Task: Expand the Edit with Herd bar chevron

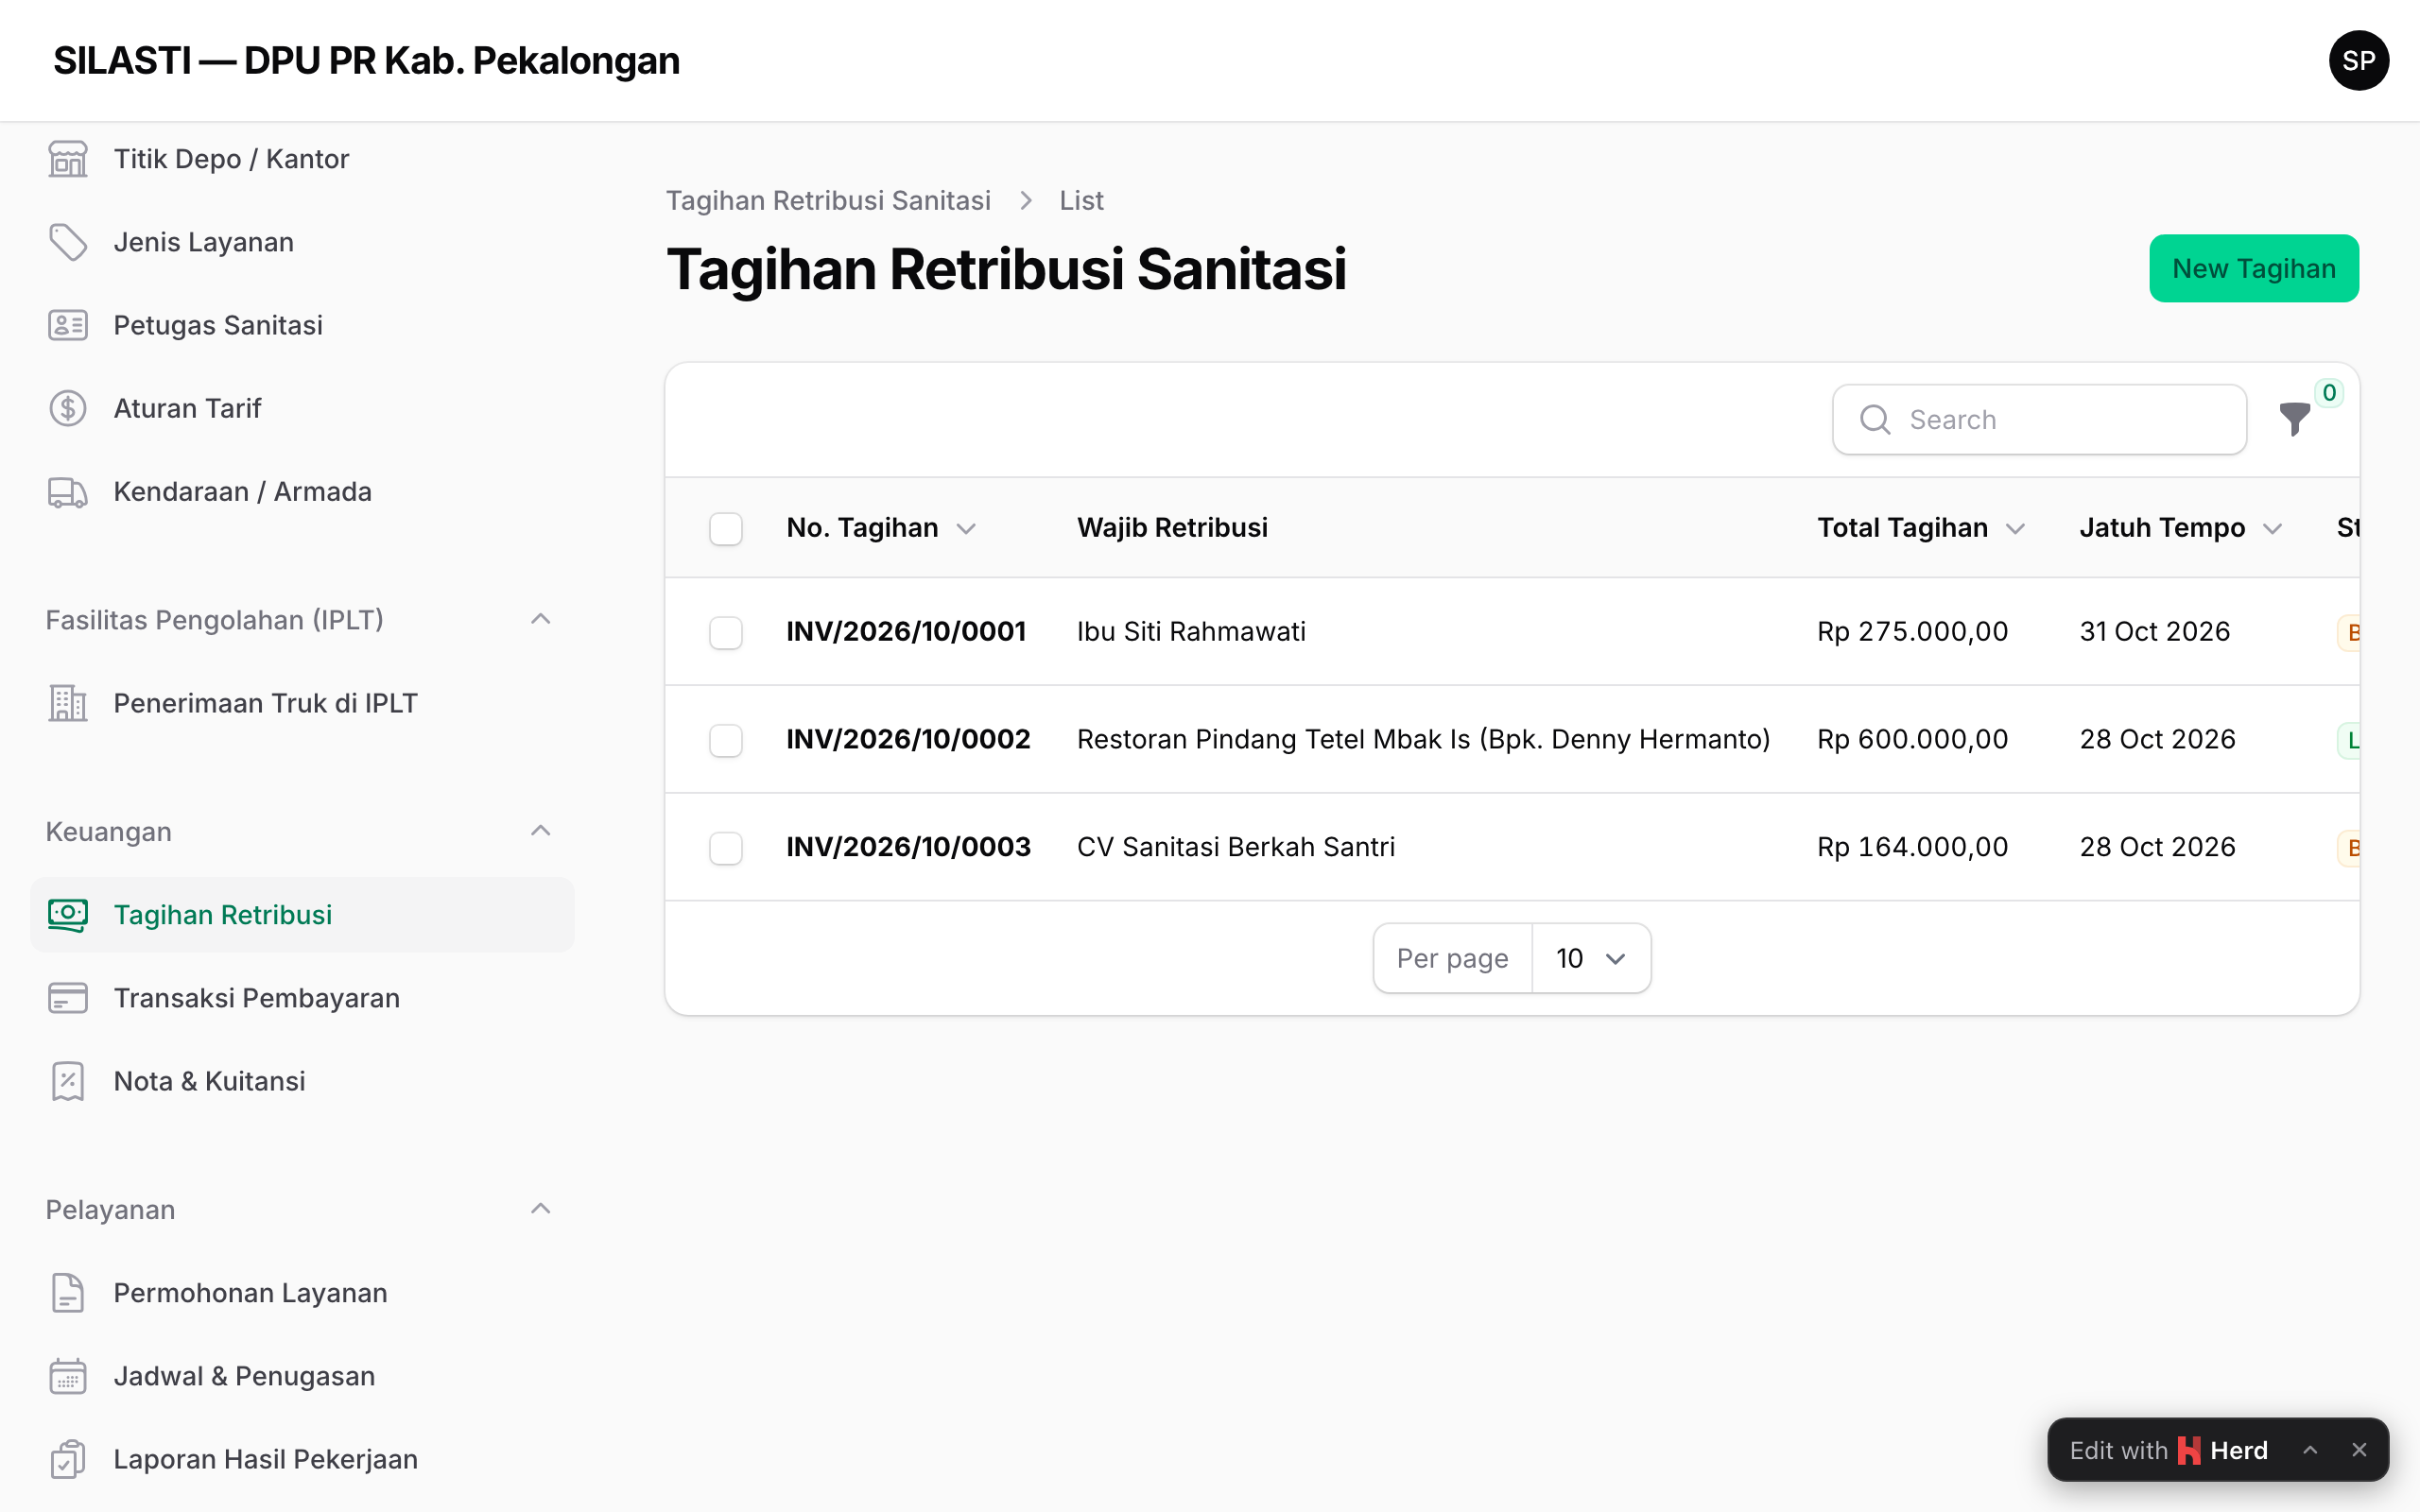Action: pyautogui.click(x=2310, y=1450)
